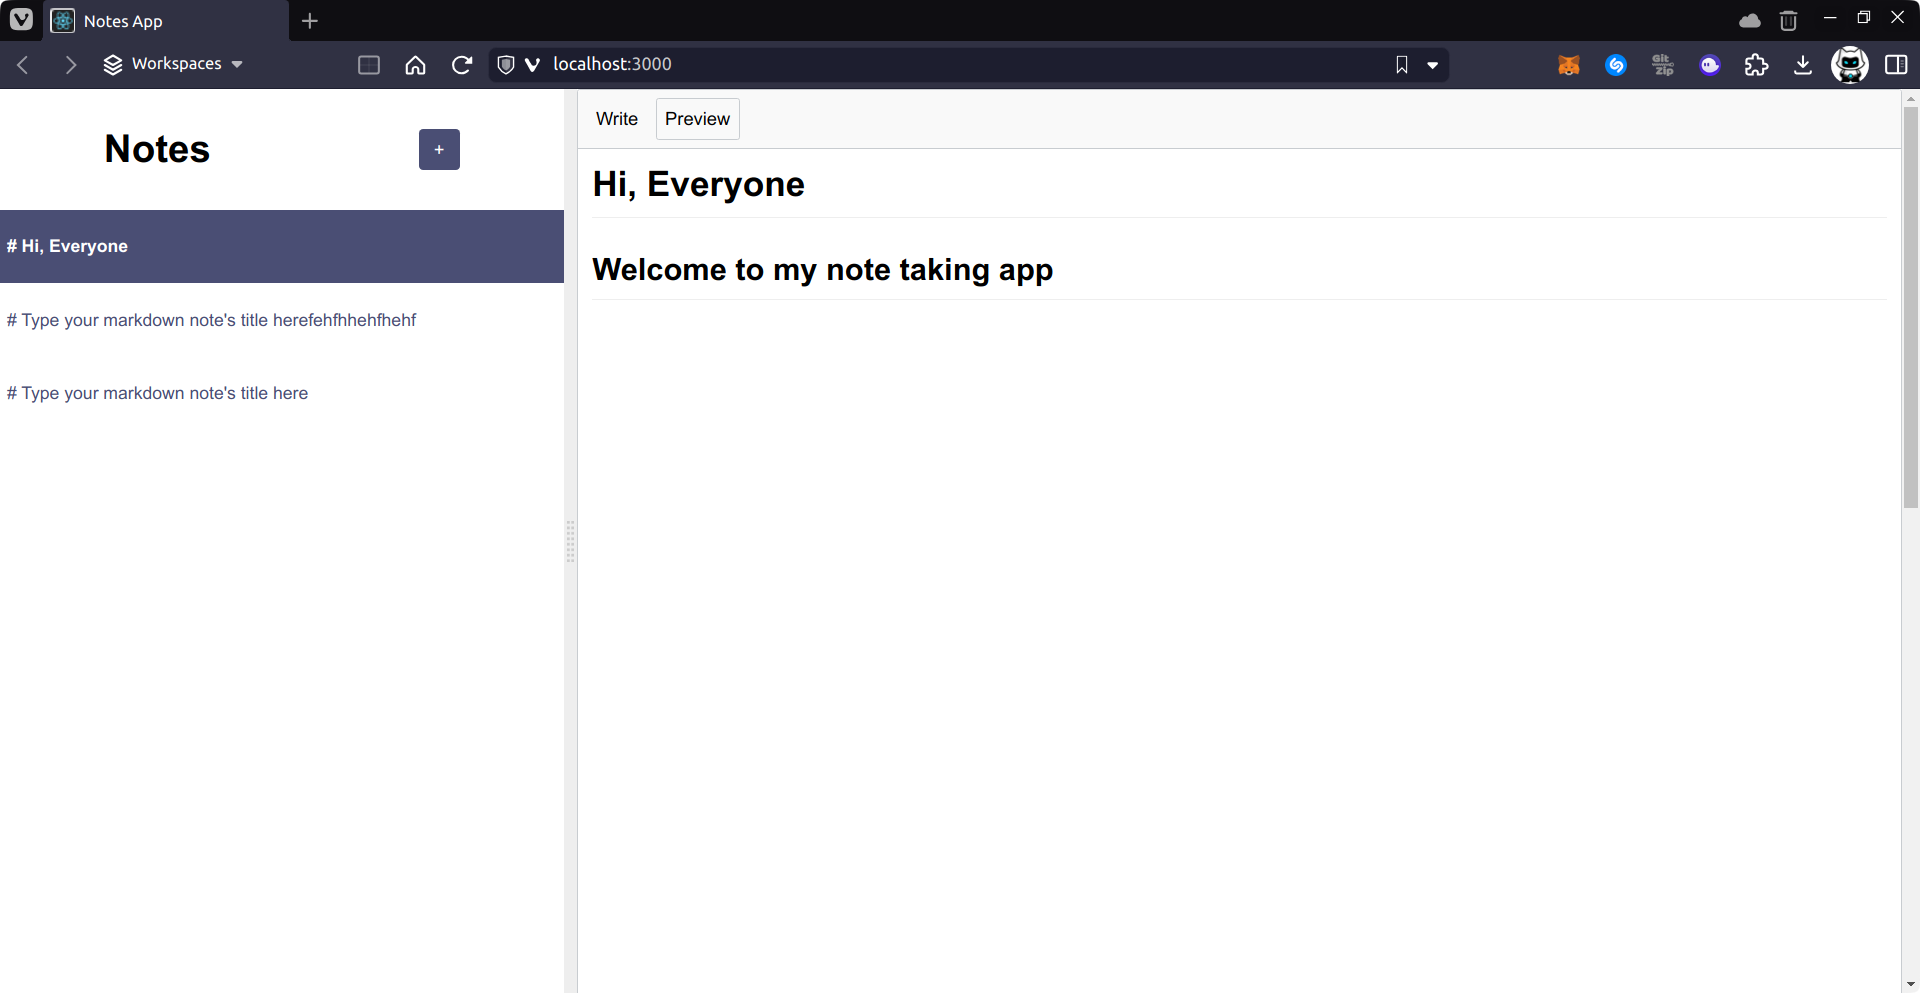
Task: Open the GitZip extension
Action: pyautogui.click(x=1663, y=64)
